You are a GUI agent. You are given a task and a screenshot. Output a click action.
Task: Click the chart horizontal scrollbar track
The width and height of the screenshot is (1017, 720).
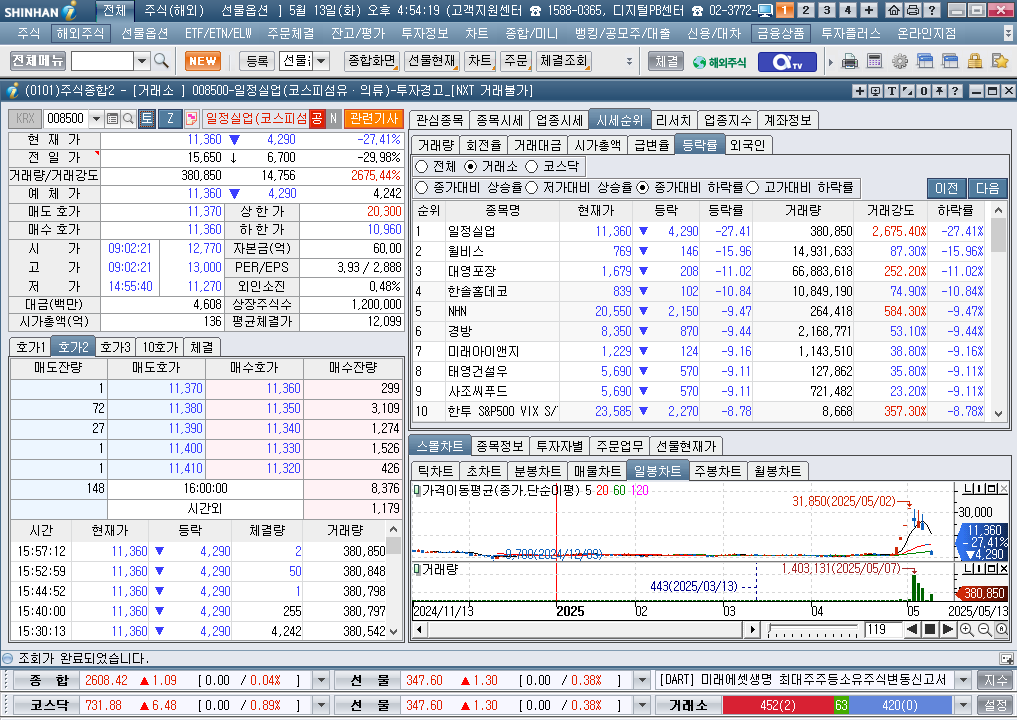584,629
